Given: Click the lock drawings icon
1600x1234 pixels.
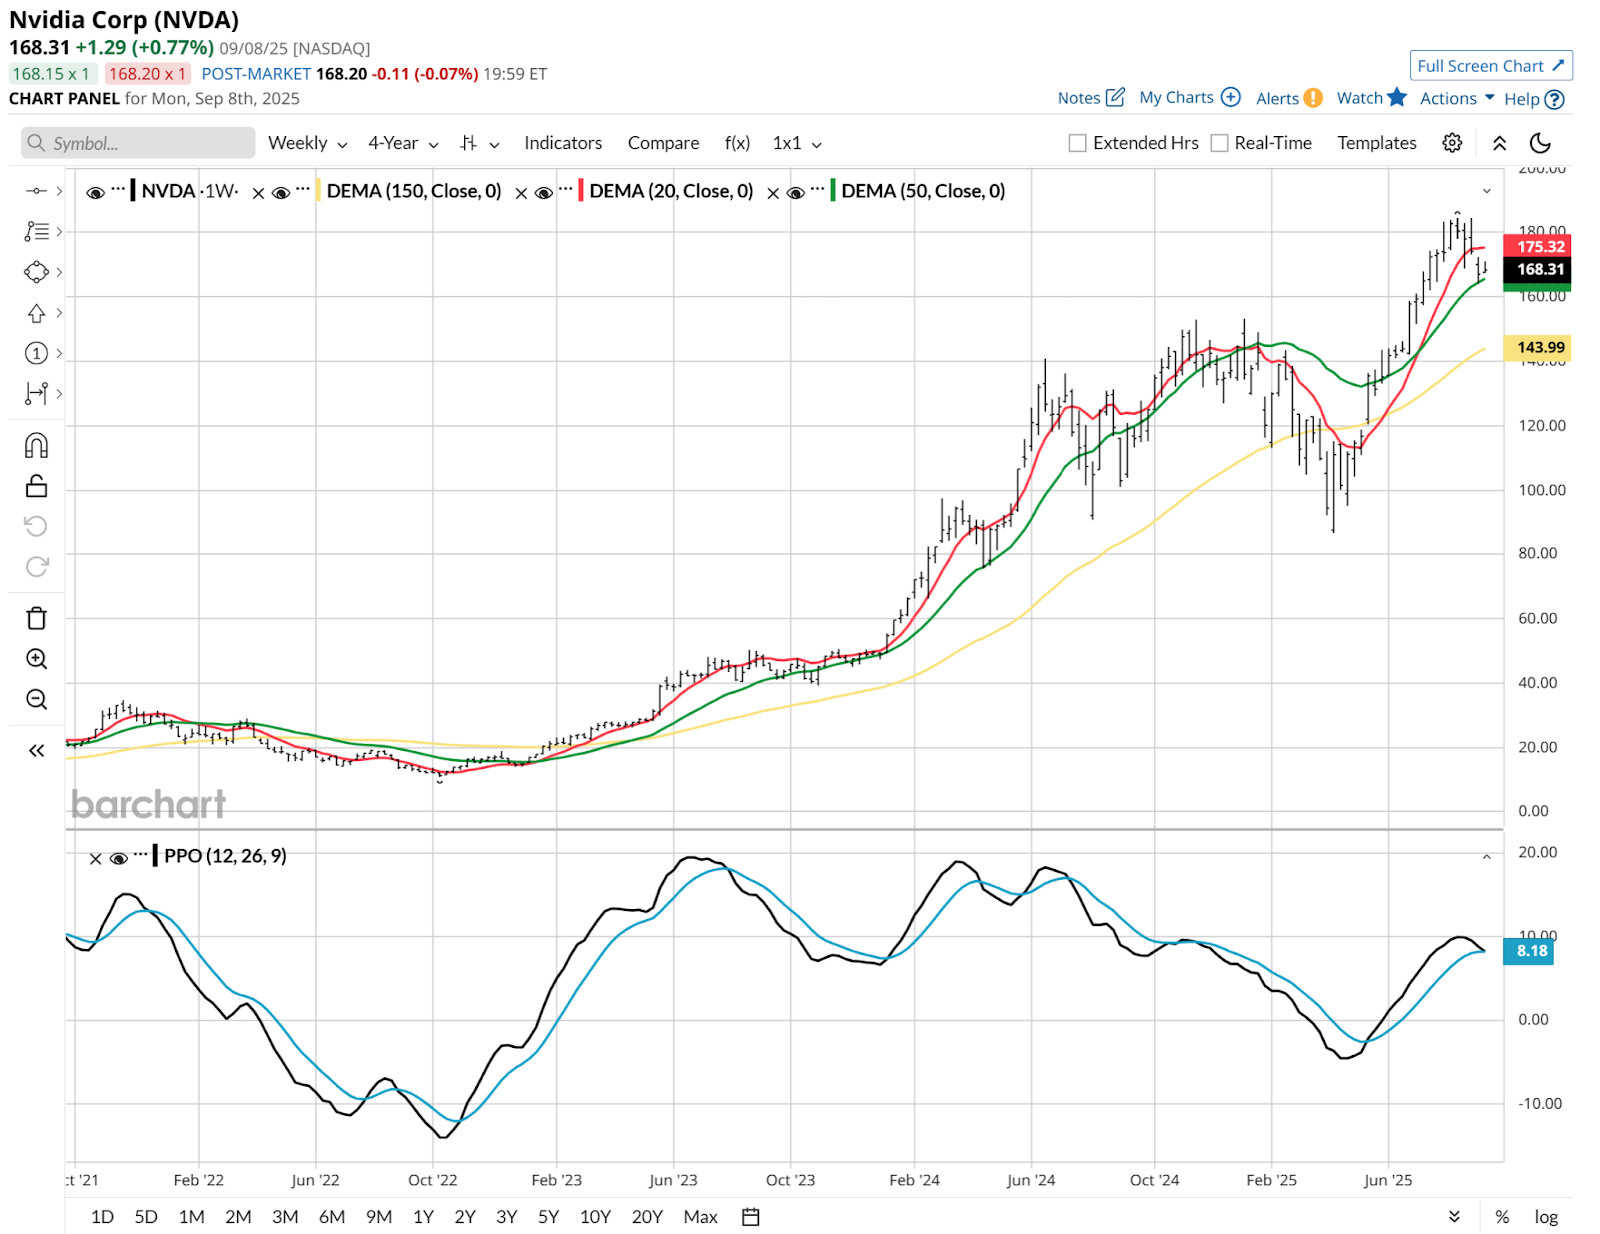Looking at the screenshot, I should pyautogui.click(x=36, y=486).
